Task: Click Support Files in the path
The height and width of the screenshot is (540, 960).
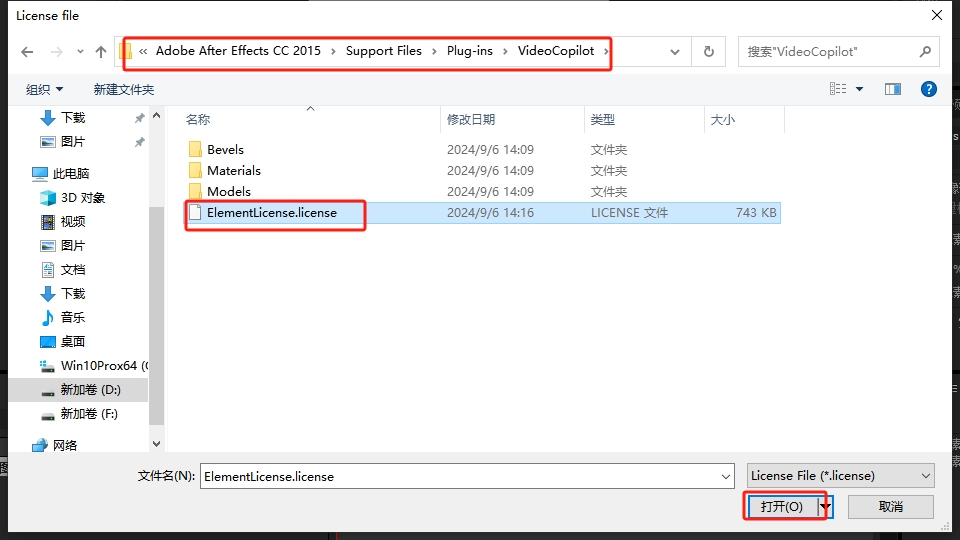Action: tap(384, 51)
